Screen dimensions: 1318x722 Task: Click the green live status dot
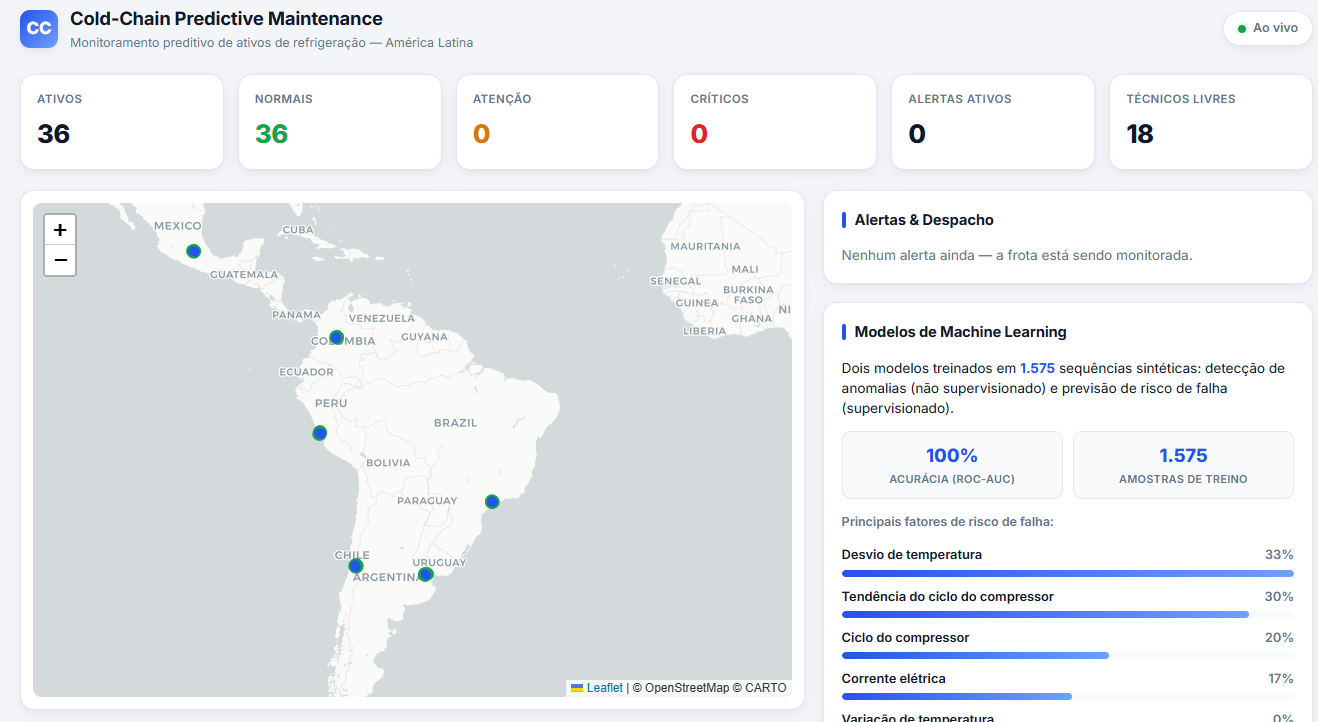1242,29
